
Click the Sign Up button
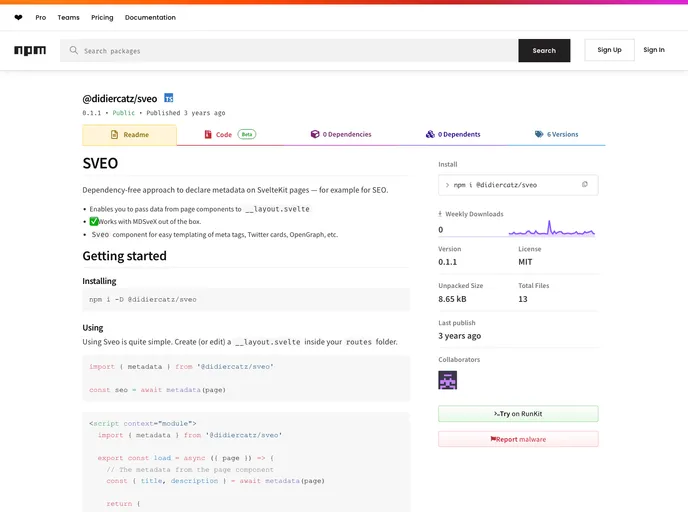pyautogui.click(x=609, y=50)
